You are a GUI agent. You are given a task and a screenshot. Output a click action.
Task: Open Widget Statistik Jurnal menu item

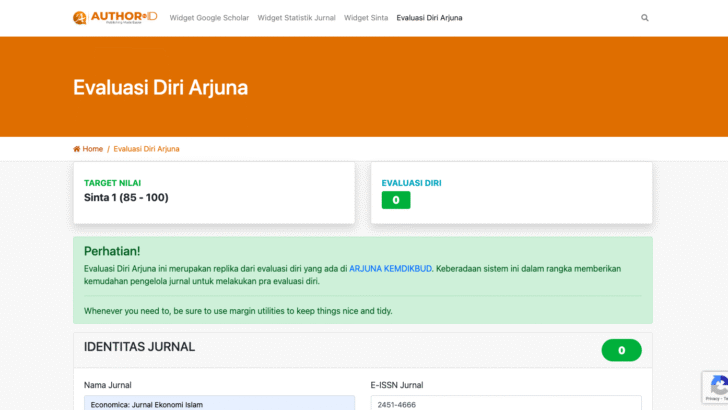[296, 18]
